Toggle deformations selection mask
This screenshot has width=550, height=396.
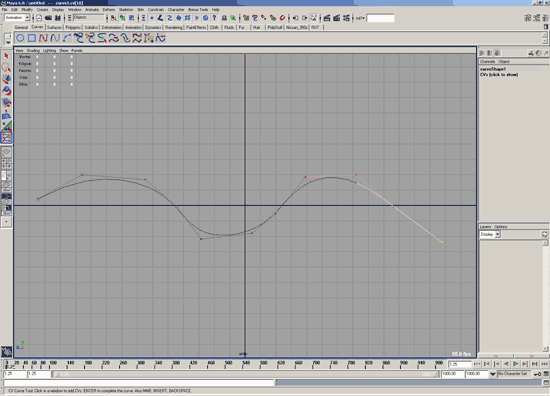188,18
